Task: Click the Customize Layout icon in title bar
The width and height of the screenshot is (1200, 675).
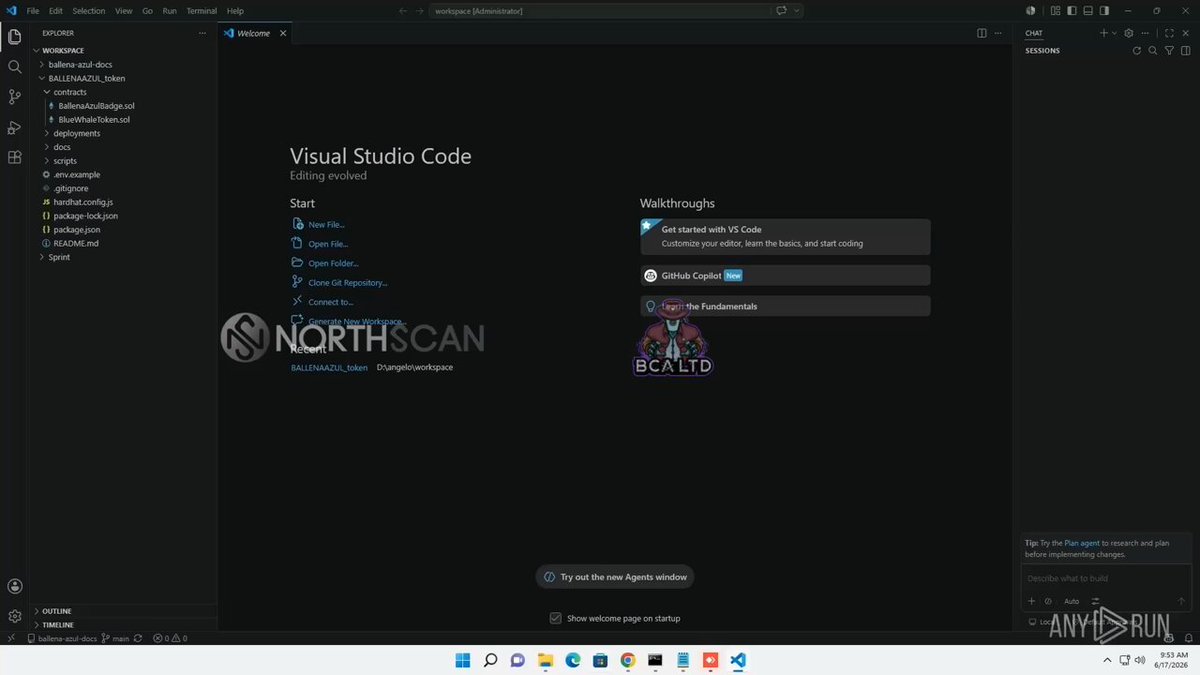Action: tap(1055, 10)
